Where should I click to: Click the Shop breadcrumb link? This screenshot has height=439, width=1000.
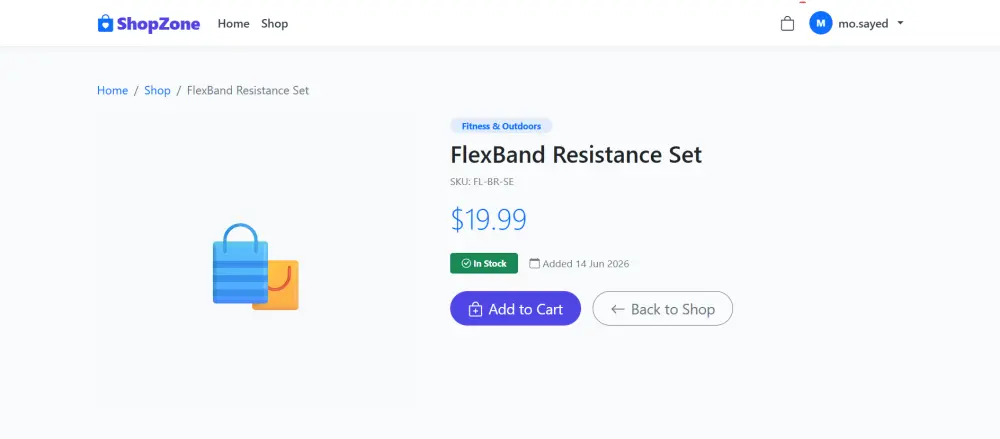coord(157,91)
